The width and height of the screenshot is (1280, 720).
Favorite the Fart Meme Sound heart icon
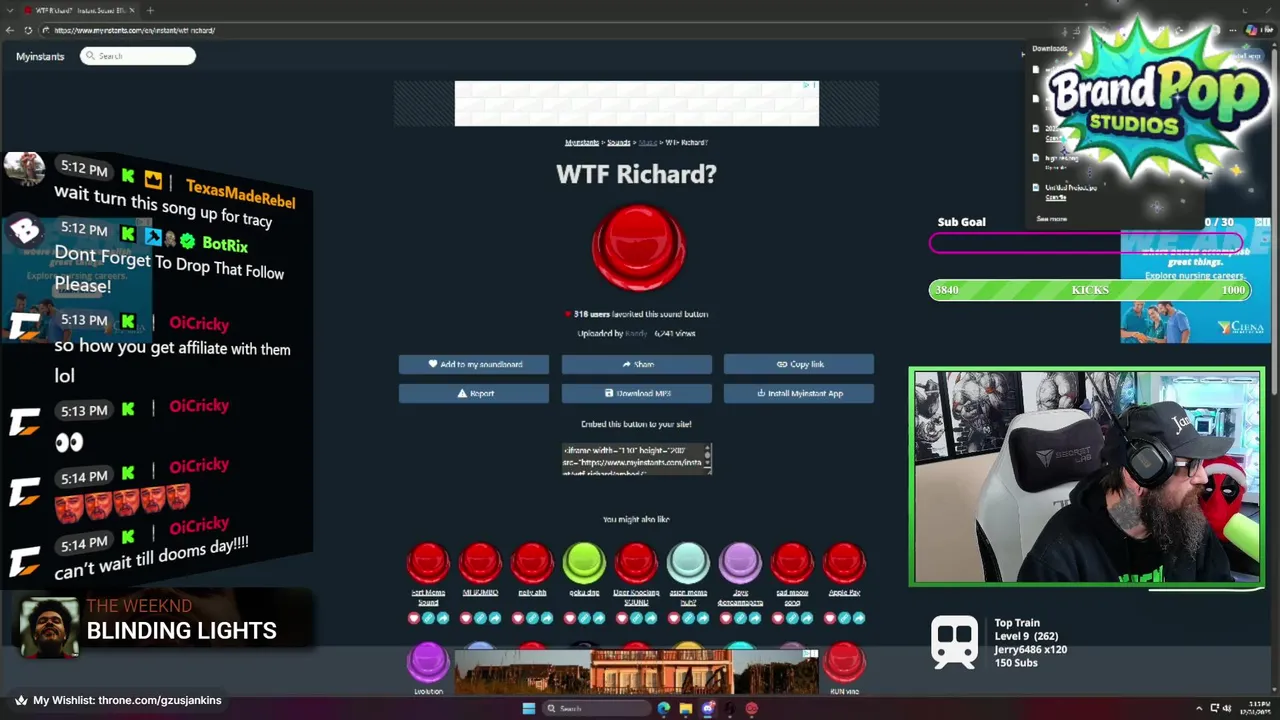pos(414,618)
